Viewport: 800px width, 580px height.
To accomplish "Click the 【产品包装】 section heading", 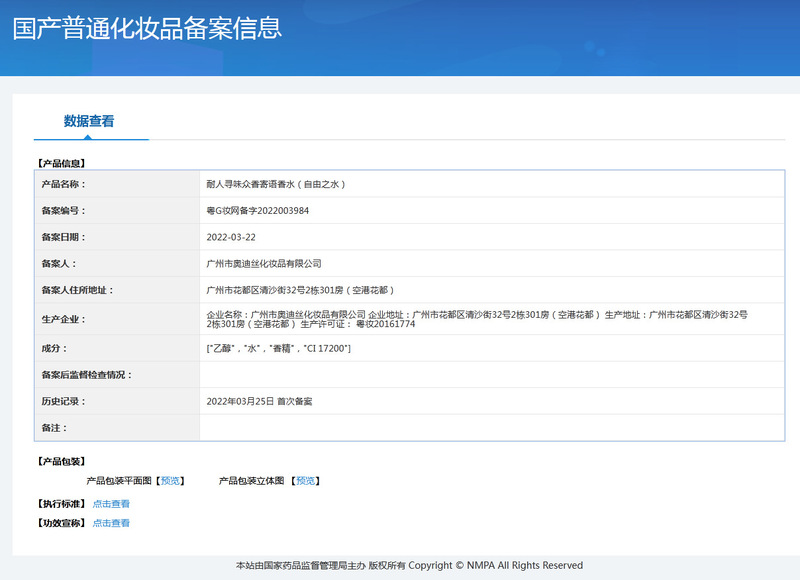I will pyautogui.click(x=61, y=462).
